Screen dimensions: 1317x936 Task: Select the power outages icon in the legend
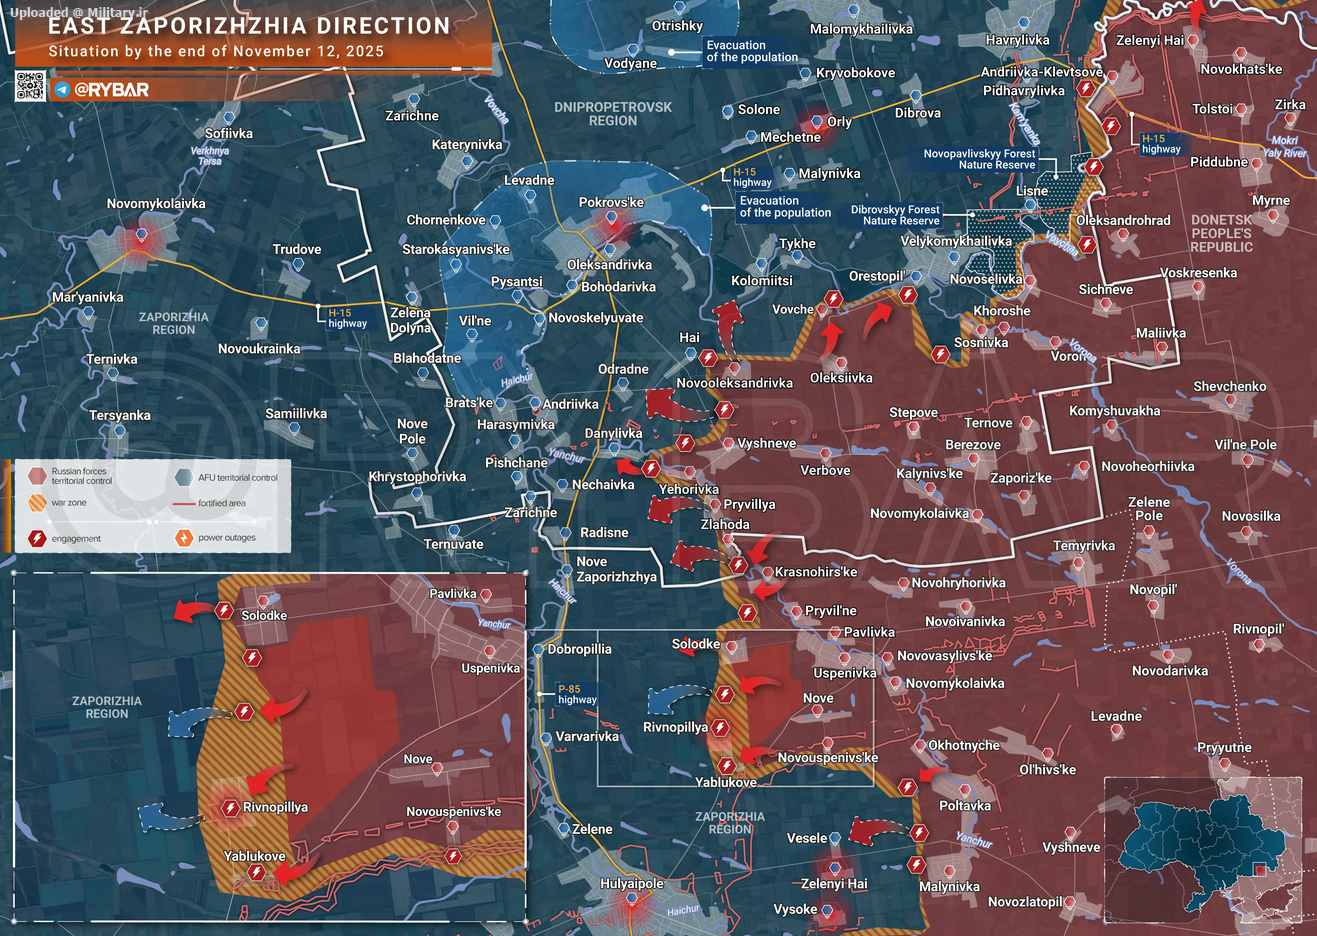pyautogui.click(x=184, y=538)
